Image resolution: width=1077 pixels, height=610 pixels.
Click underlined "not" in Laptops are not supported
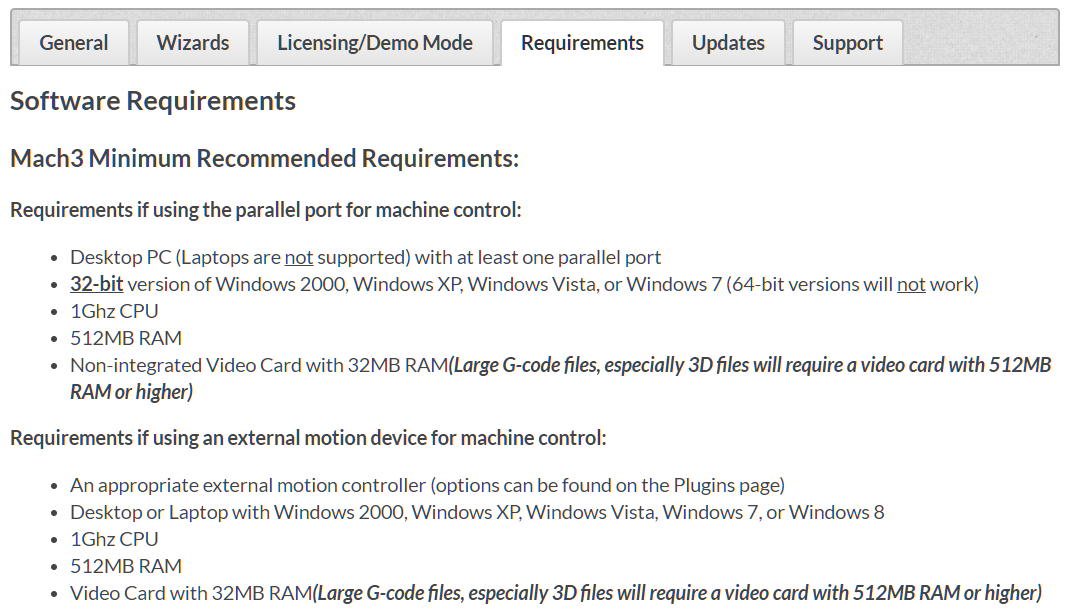coord(299,257)
